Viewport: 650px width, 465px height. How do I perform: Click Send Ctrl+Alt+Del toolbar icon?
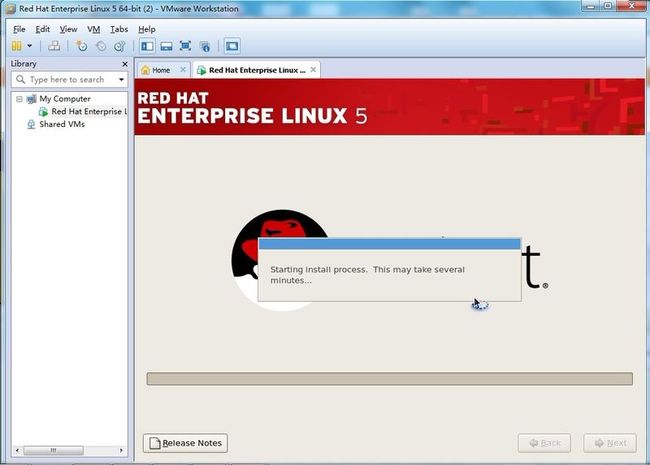(x=54, y=46)
